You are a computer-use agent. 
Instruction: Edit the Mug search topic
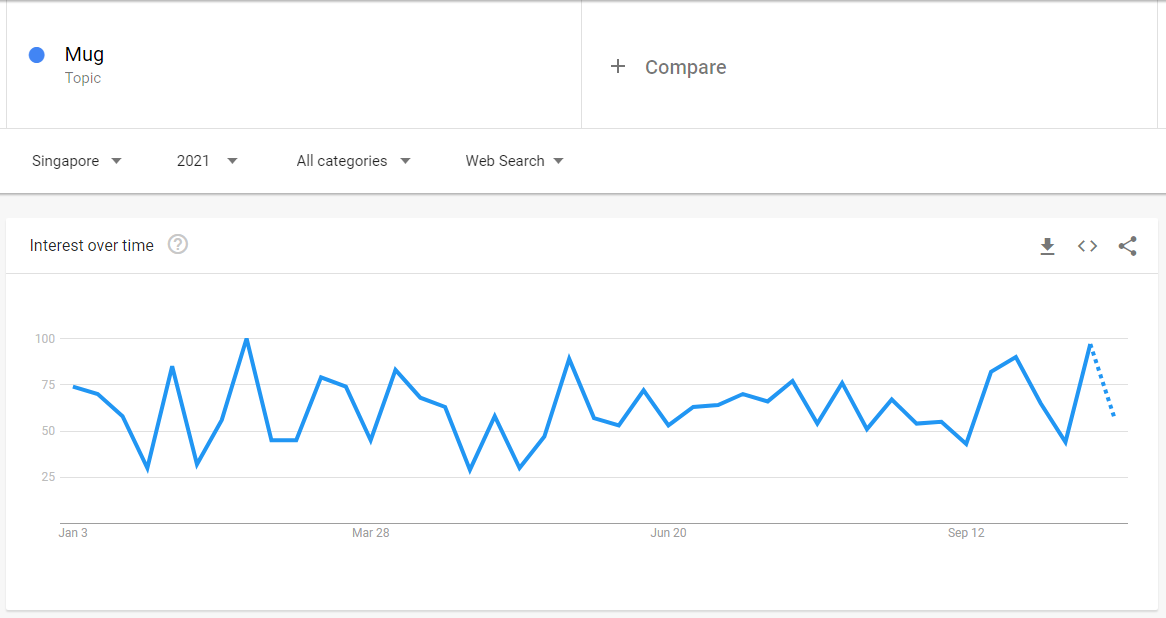[x=84, y=55]
